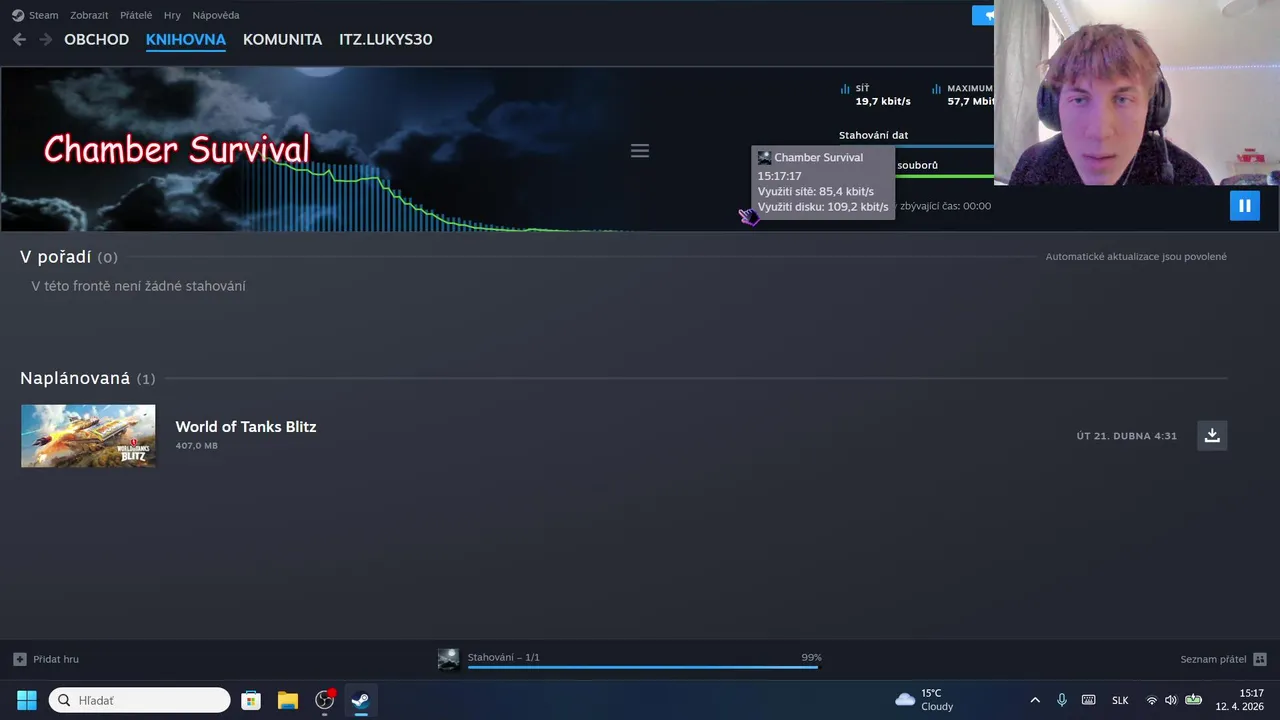The width and height of the screenshot is (1280, 720).
Task: Open Wi-Fi network settings in the tray
Action: (x=1152, y=700)
